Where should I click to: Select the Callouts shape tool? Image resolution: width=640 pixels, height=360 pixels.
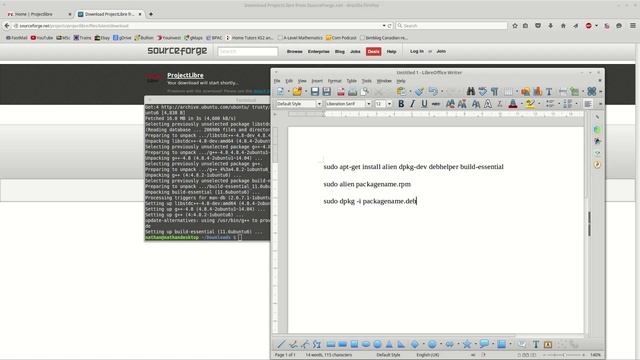[x=484, y=344]
